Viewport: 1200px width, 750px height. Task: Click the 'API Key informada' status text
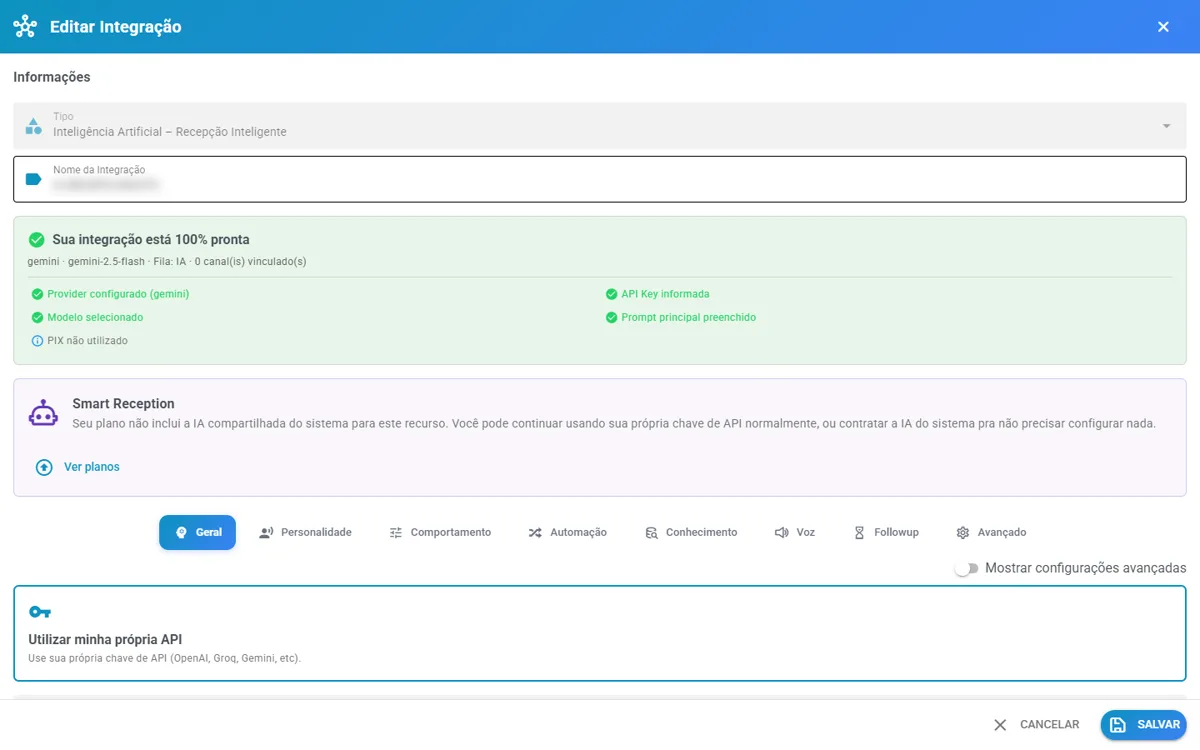pyautogui.click(x=665, y=294)
